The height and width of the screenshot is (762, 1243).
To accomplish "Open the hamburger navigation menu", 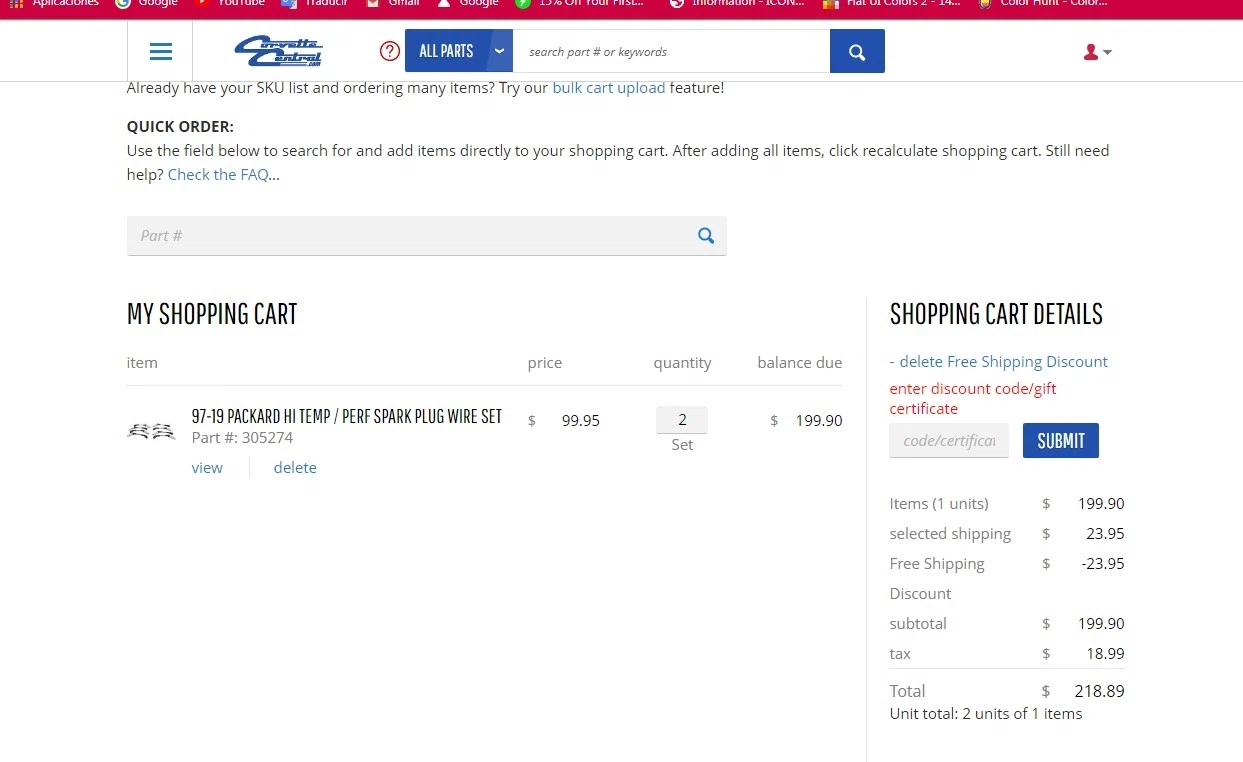I will point(160,52).
